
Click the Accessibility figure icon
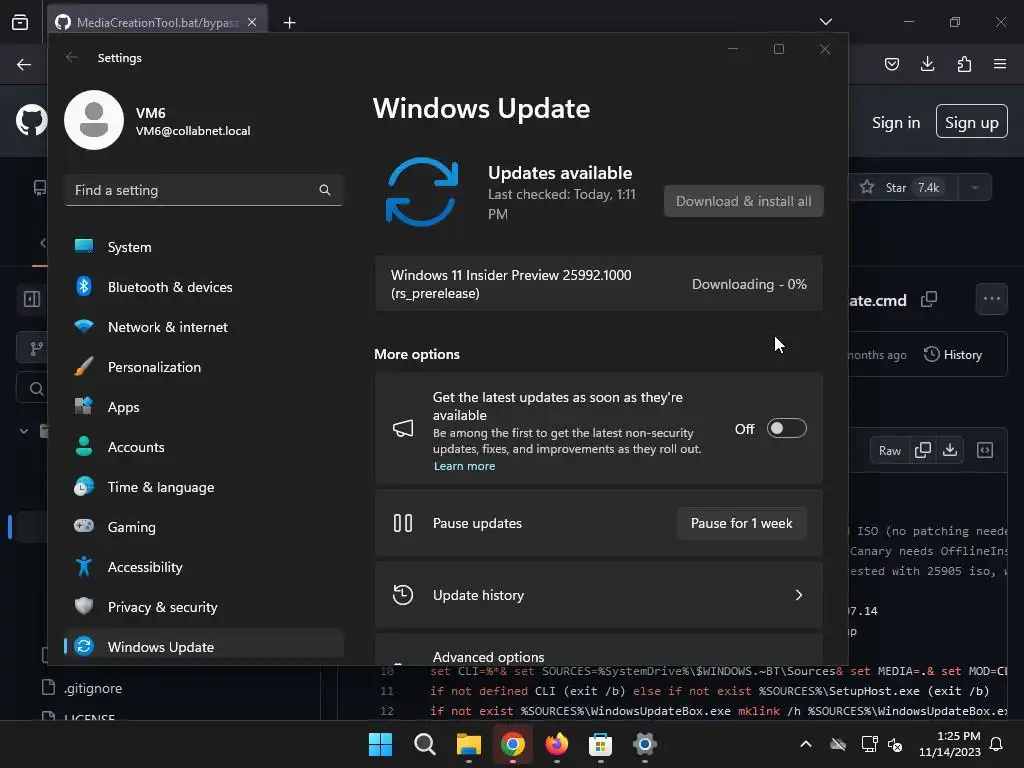(x=84, y=566)
